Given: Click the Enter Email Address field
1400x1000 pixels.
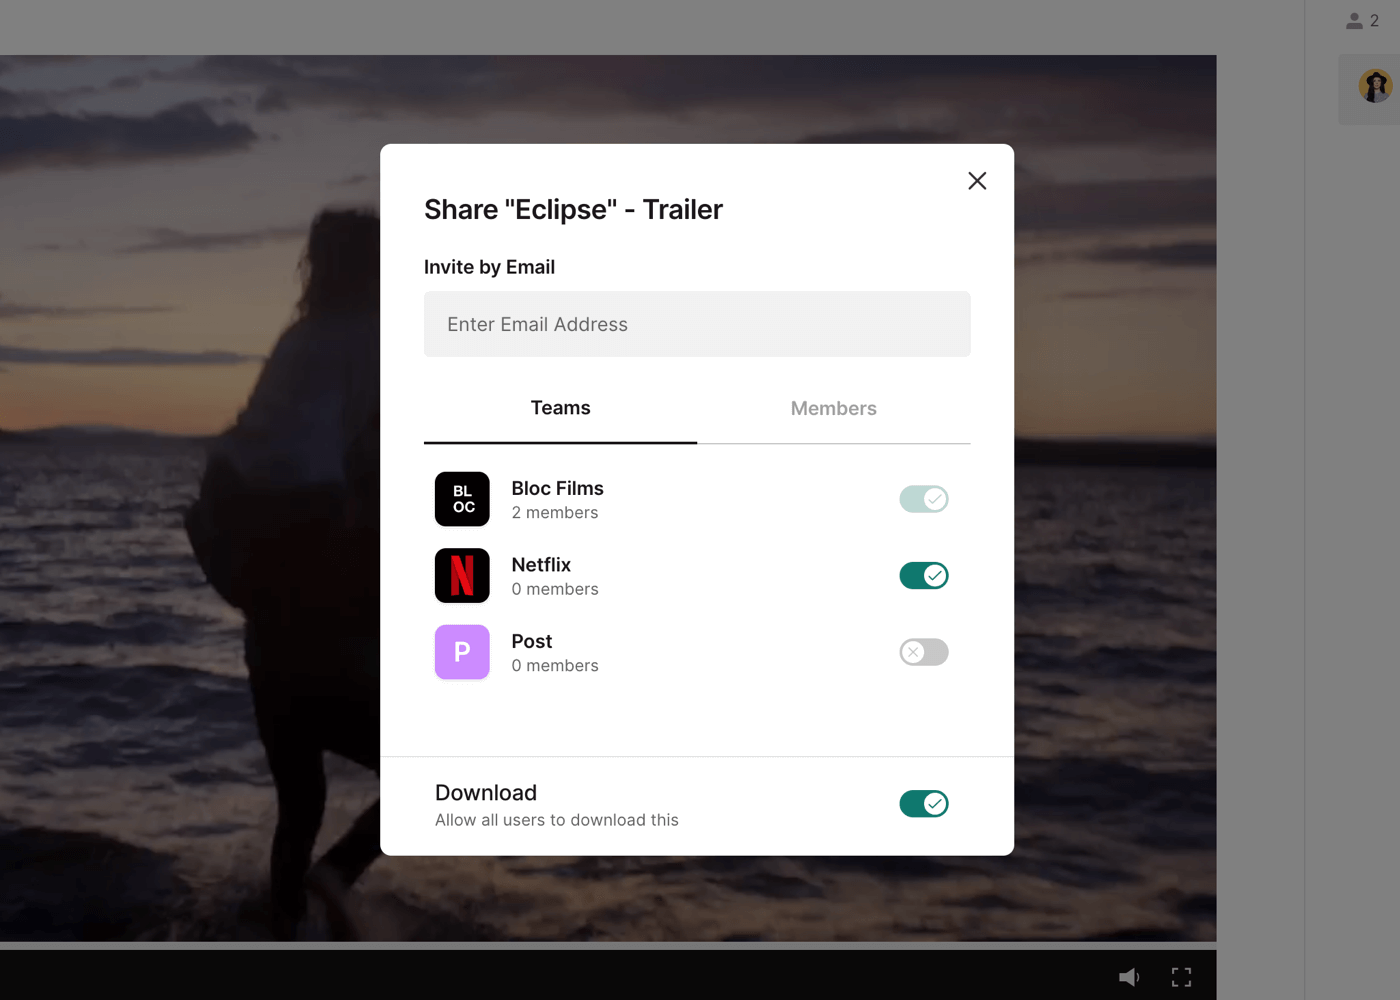Looking at the screenshot, I should pos(697,324).
